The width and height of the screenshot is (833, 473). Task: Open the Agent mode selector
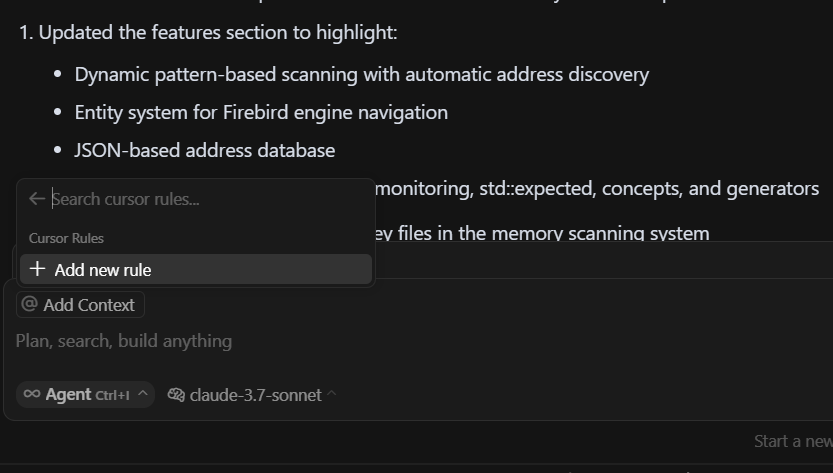(x=86, y=394)
